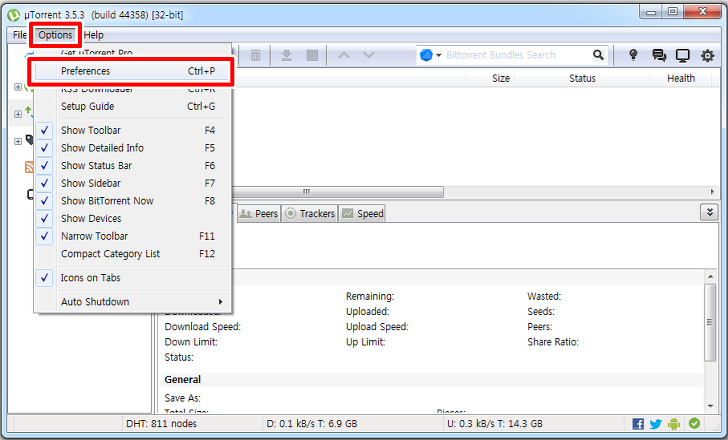Click the Wasted: label
Screen dimensions: 728x440
click(544, 296)
